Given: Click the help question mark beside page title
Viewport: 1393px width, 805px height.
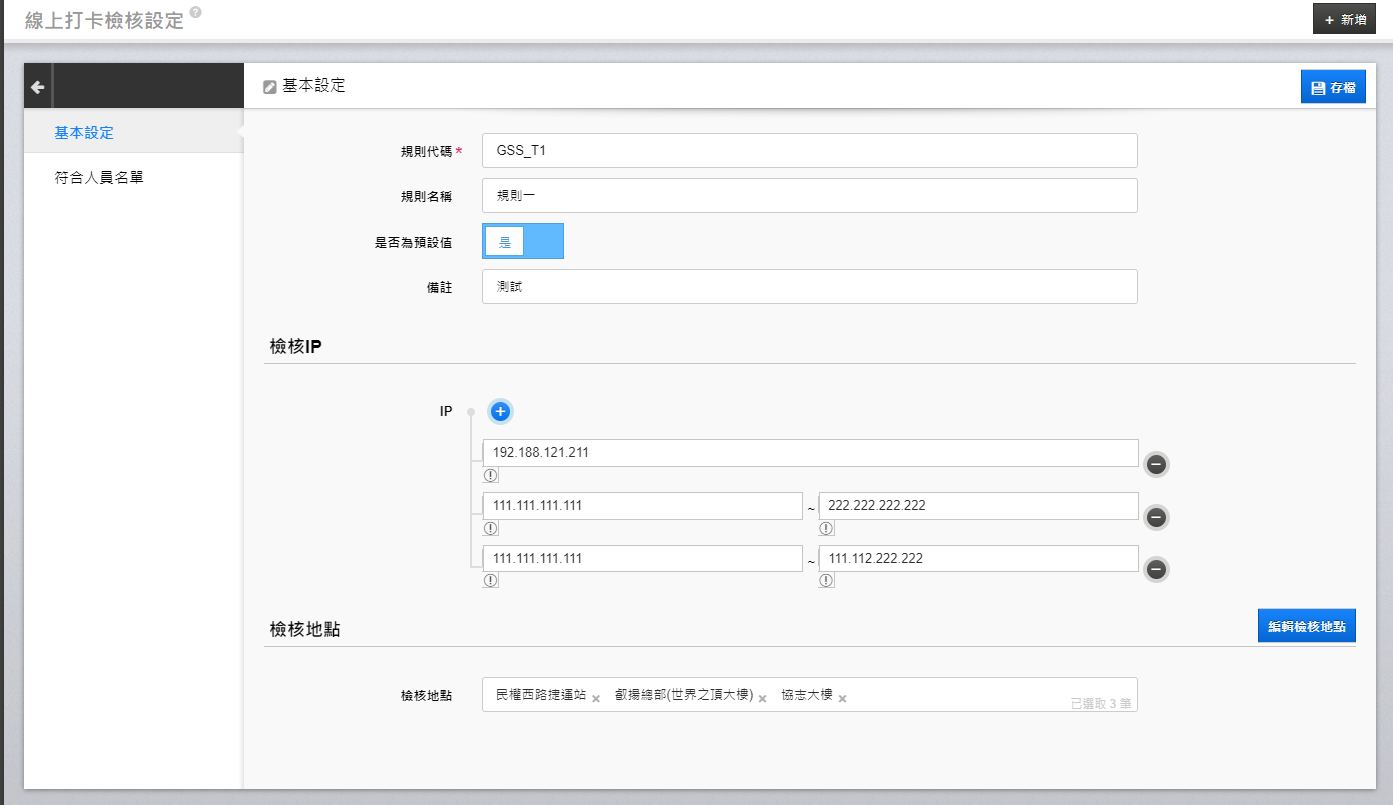Looking at the screenshot, I should tap(195, 12).
